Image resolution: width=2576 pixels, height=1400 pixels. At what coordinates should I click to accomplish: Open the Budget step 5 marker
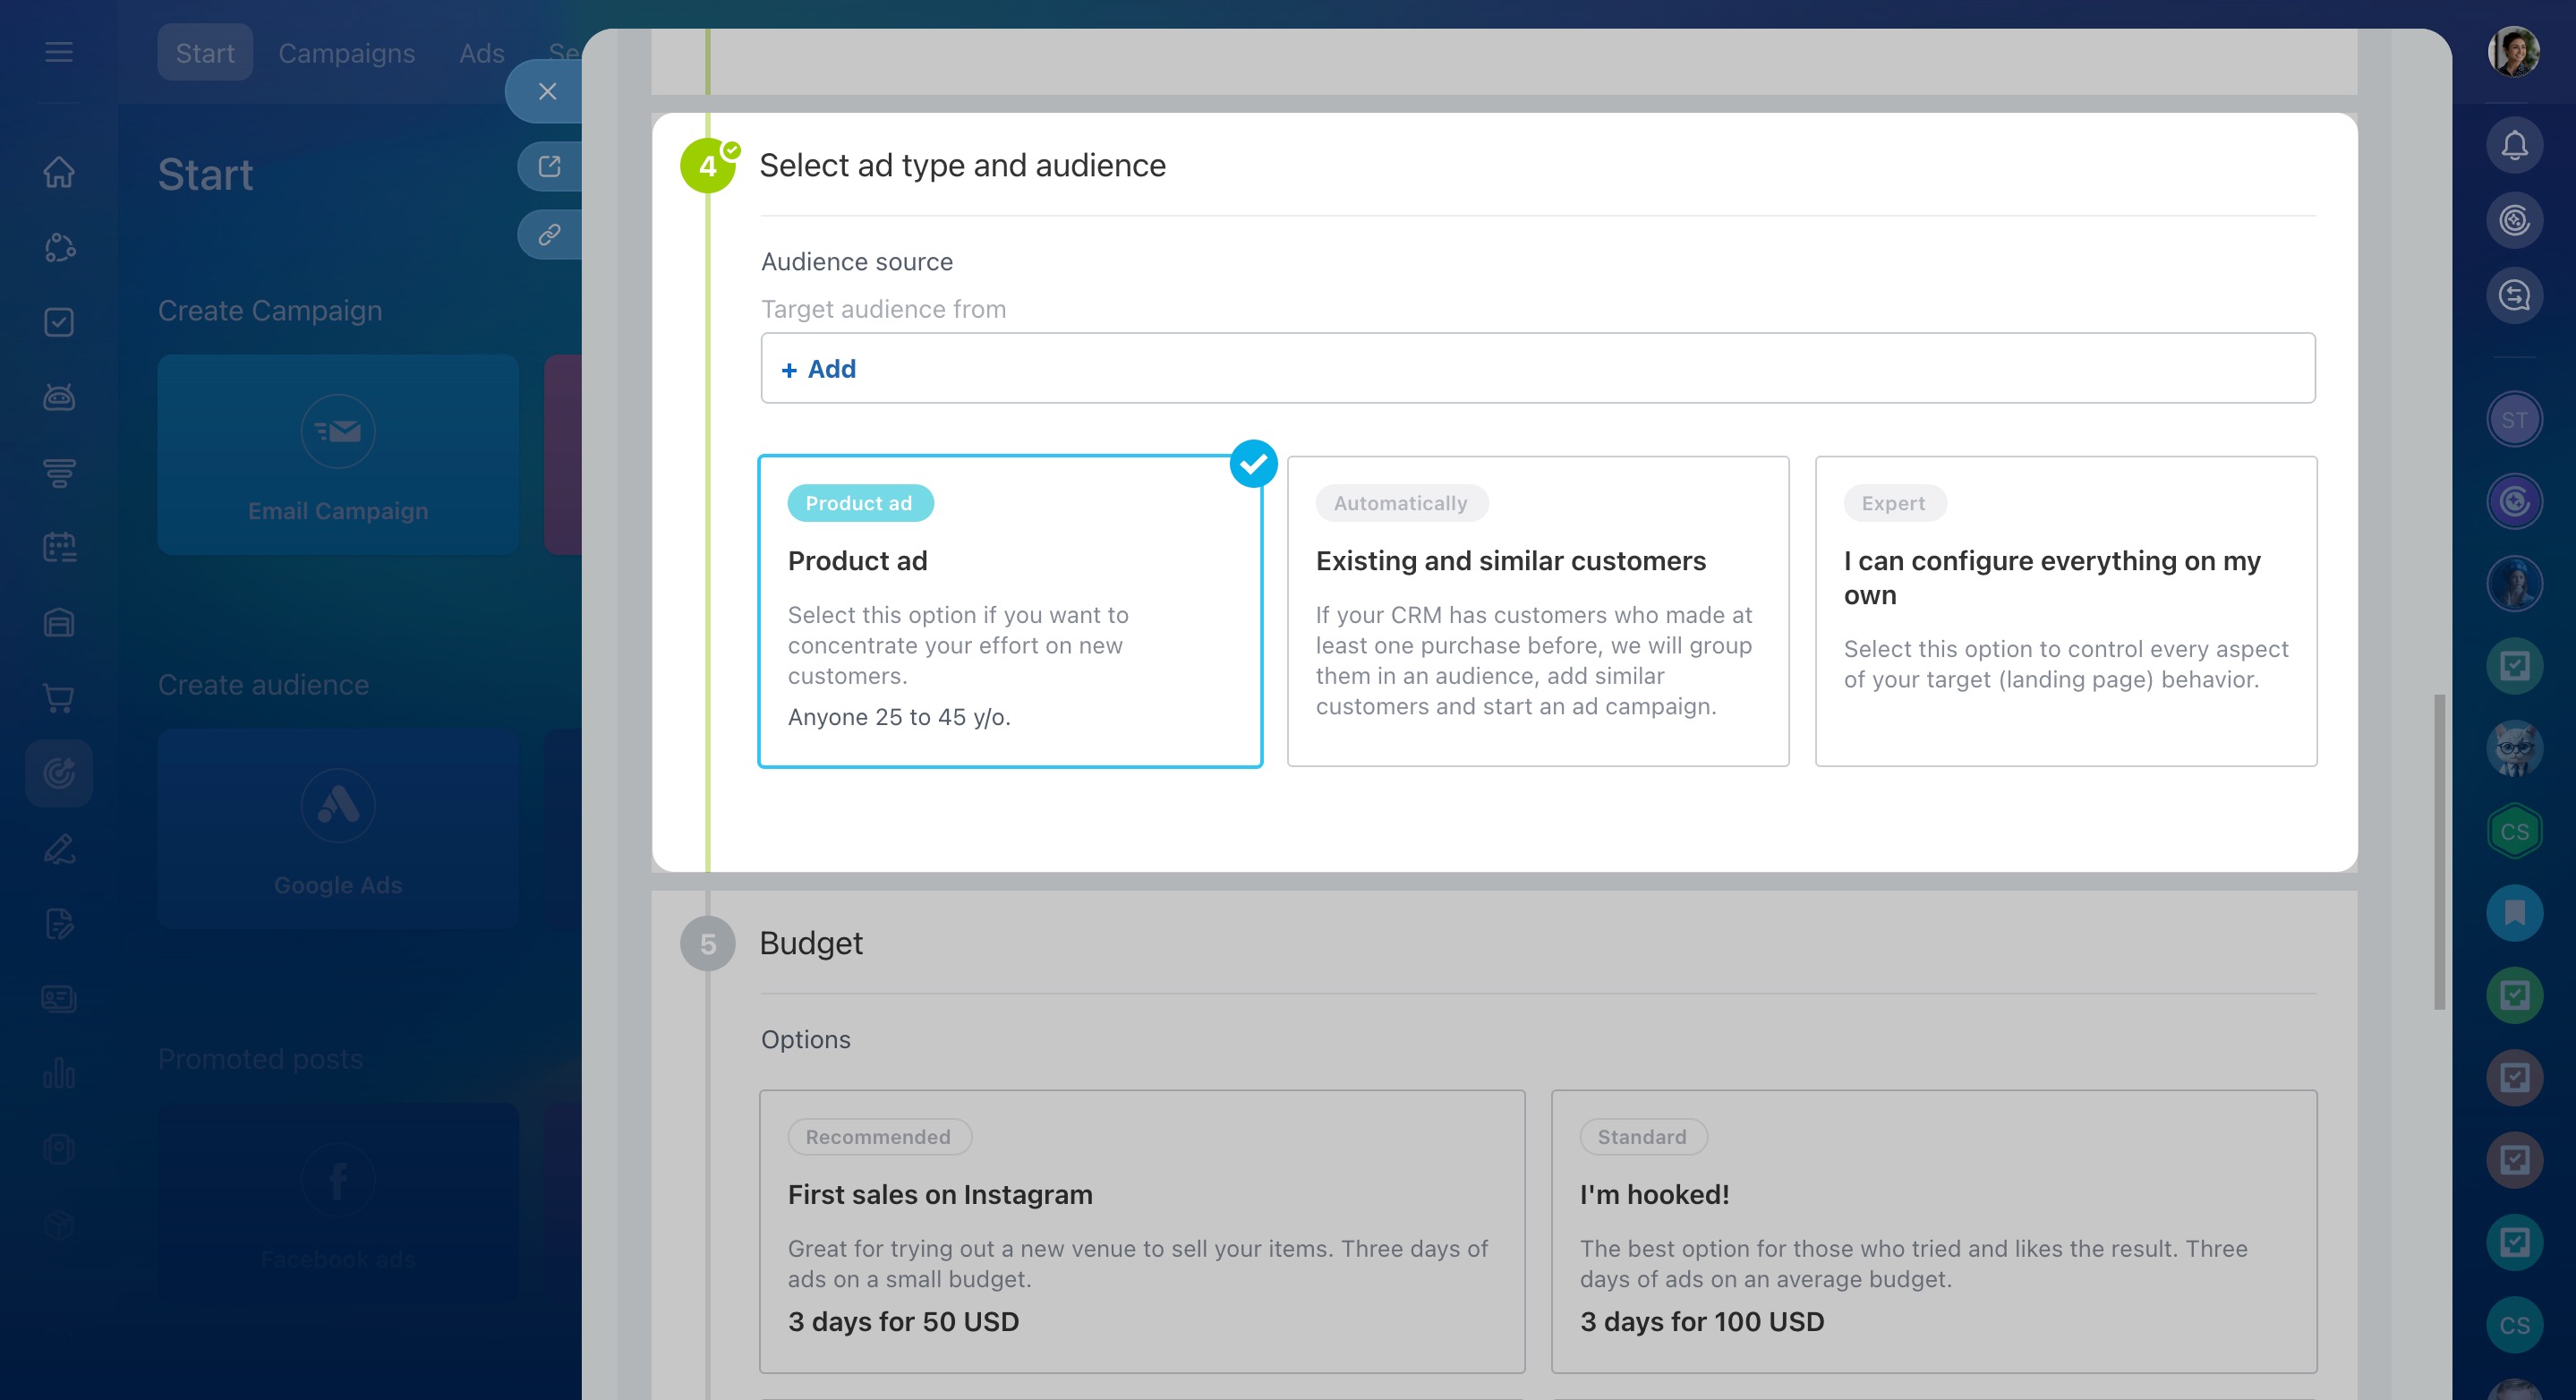point(707,944)
